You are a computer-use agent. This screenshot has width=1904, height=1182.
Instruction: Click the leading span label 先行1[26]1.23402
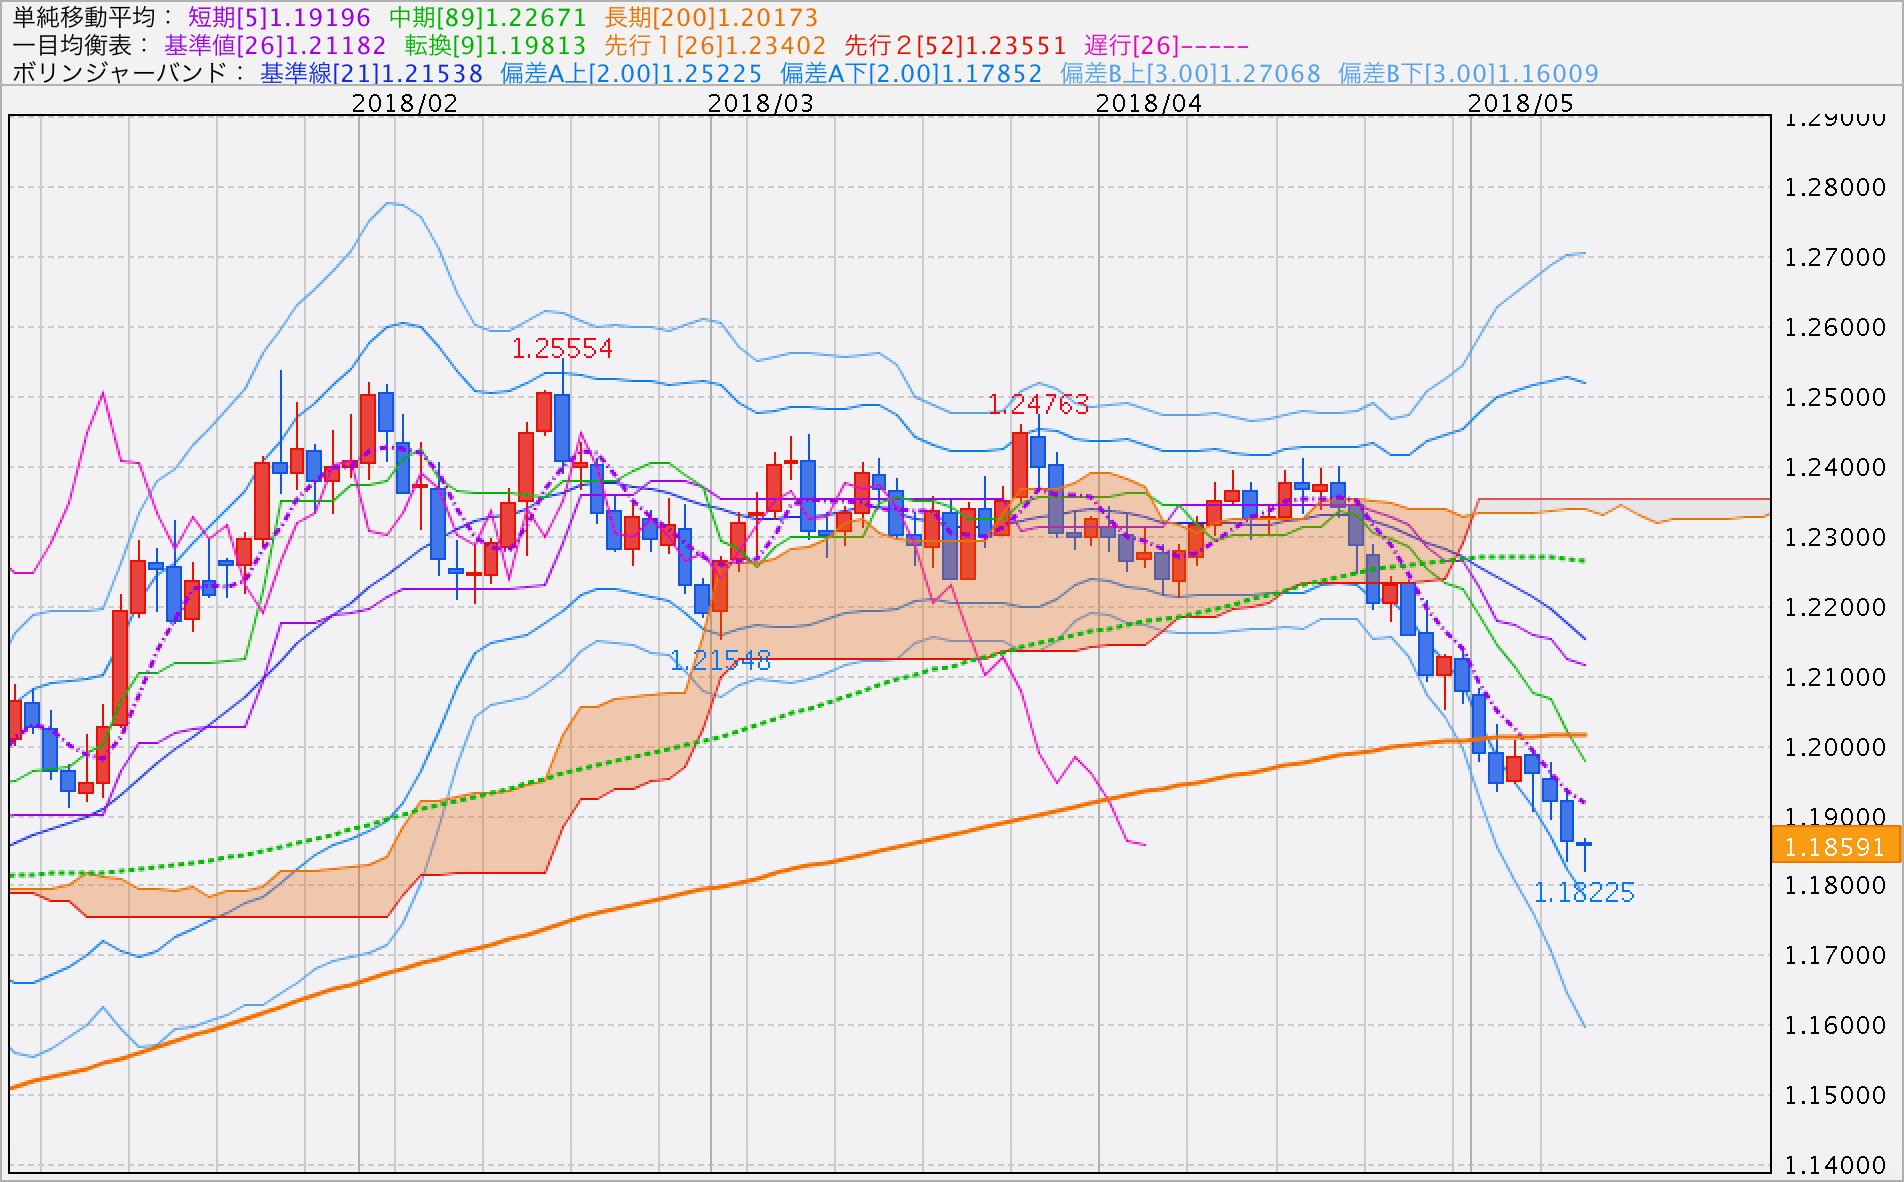pyautogui.click(x=715, y=45)
